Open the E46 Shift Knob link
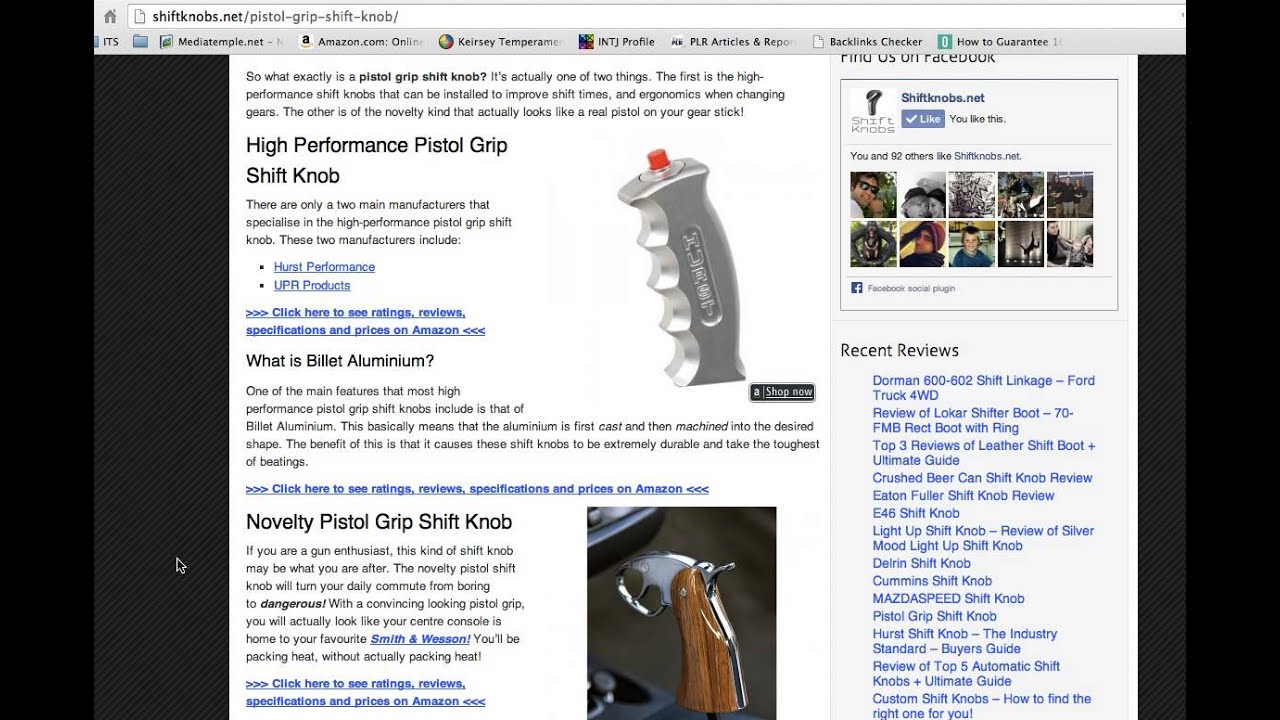This screenshot has height=720, width=1280. (x=916, y=513)
